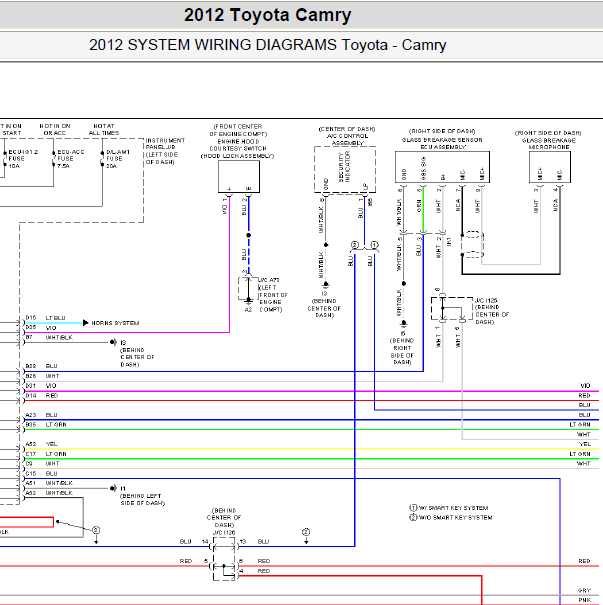Click the D15 LT BLU wire pin label
The width and height of the screenshot is (603, 605).
46,318
